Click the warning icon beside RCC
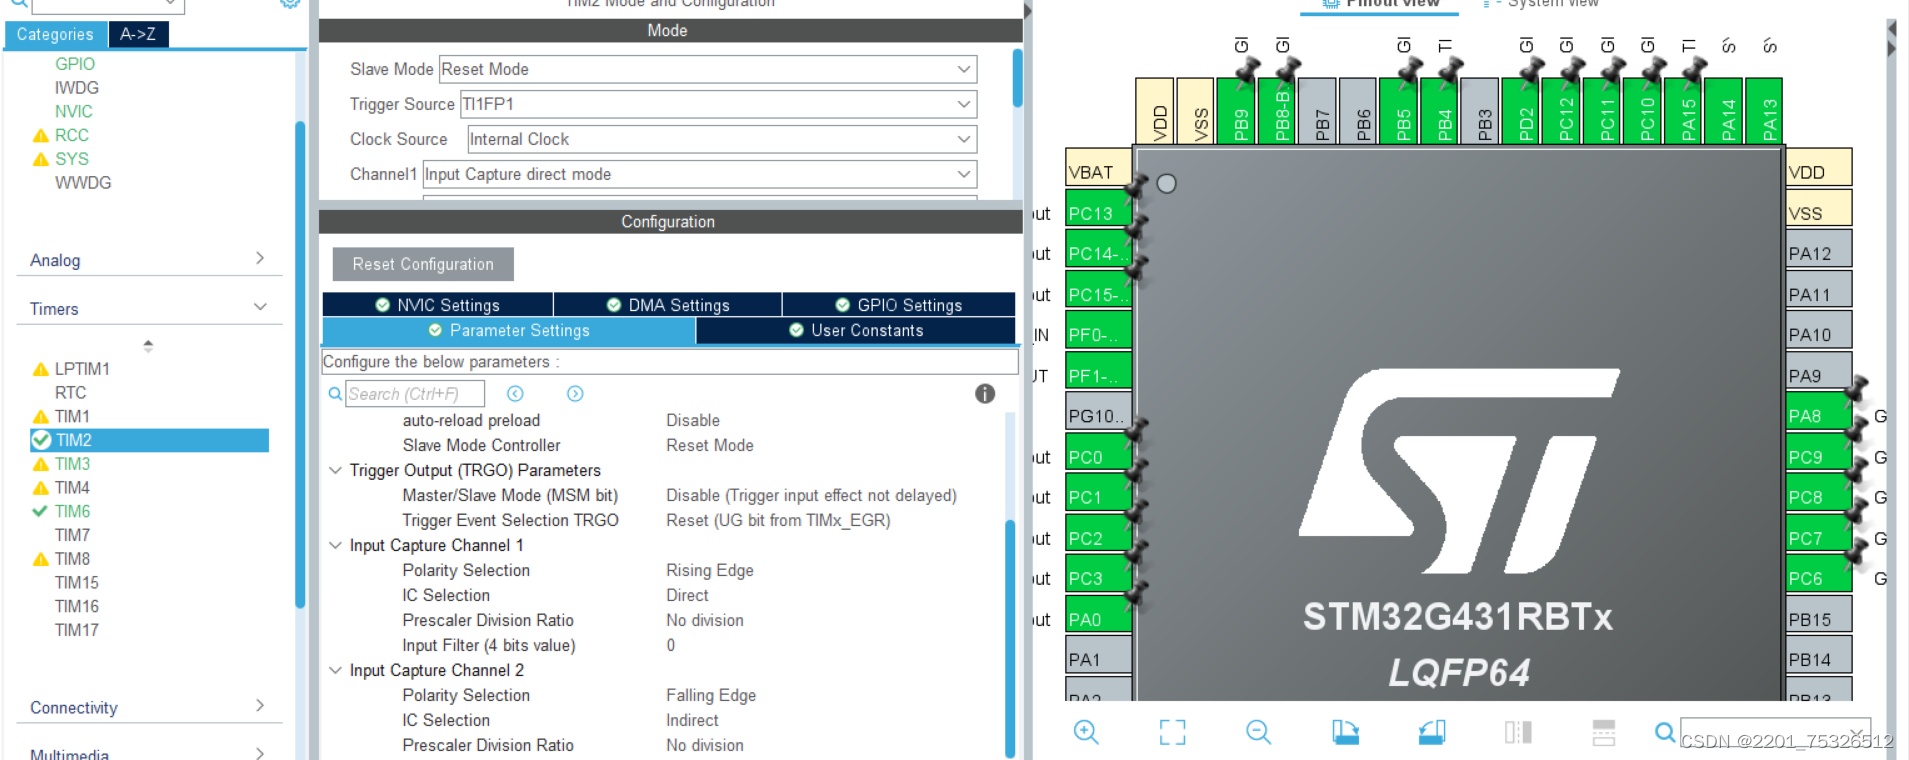 click(41, 135)
